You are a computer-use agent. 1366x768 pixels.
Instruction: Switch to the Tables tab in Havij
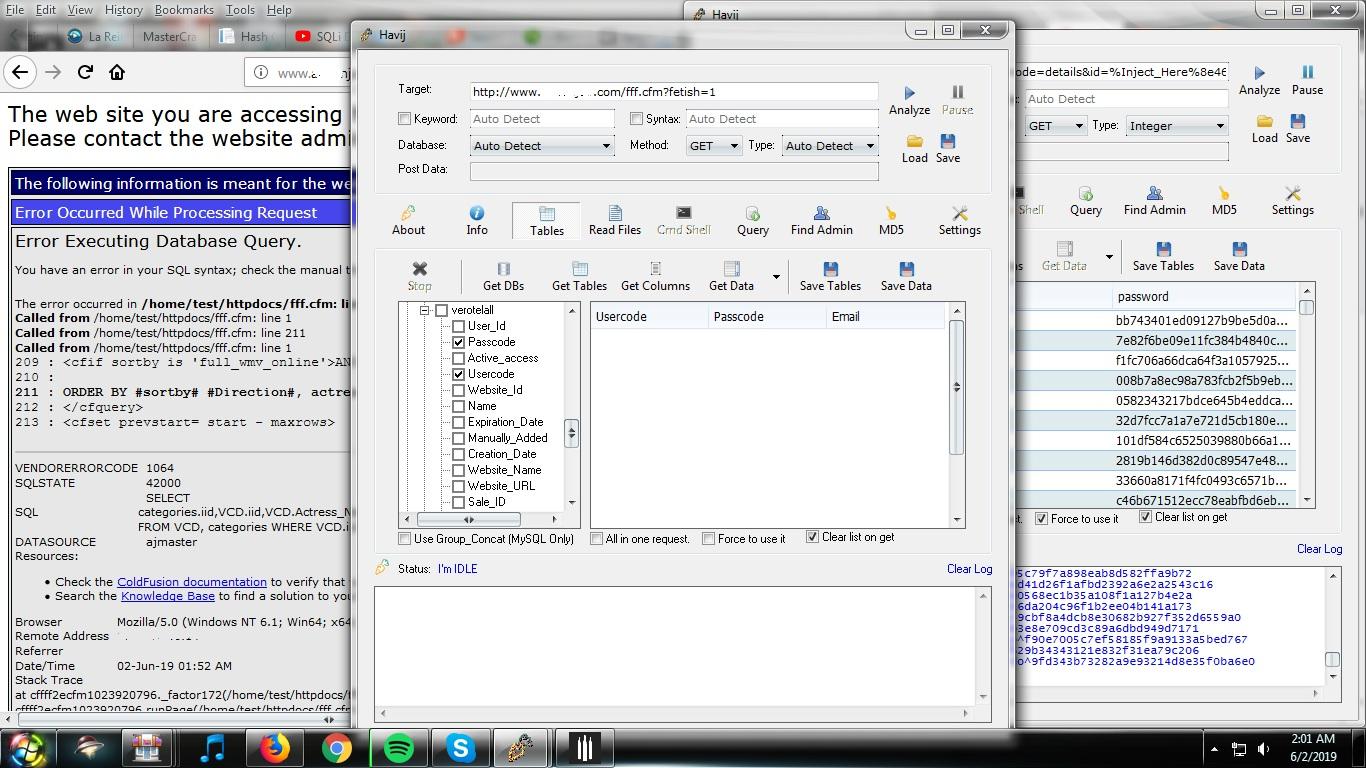pos(546,221)
